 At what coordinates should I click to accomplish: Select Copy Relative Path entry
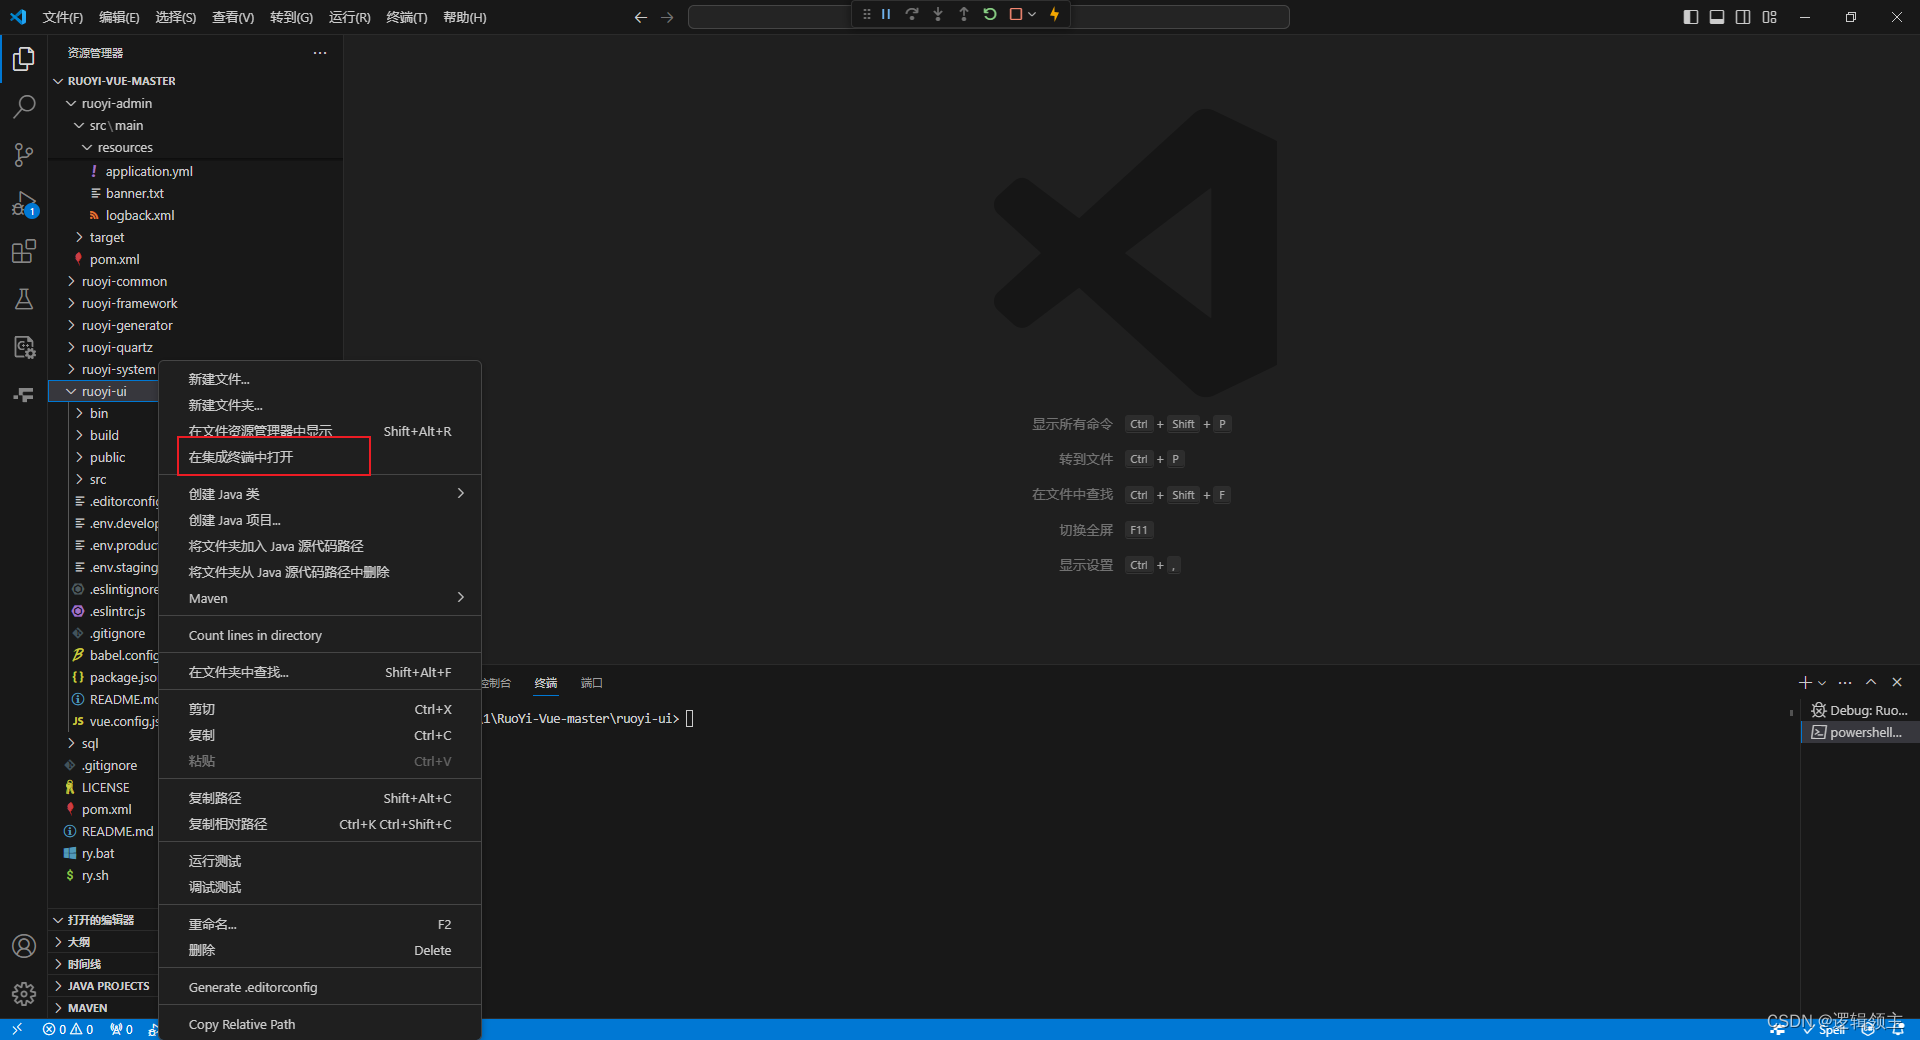click(320, 1024)
